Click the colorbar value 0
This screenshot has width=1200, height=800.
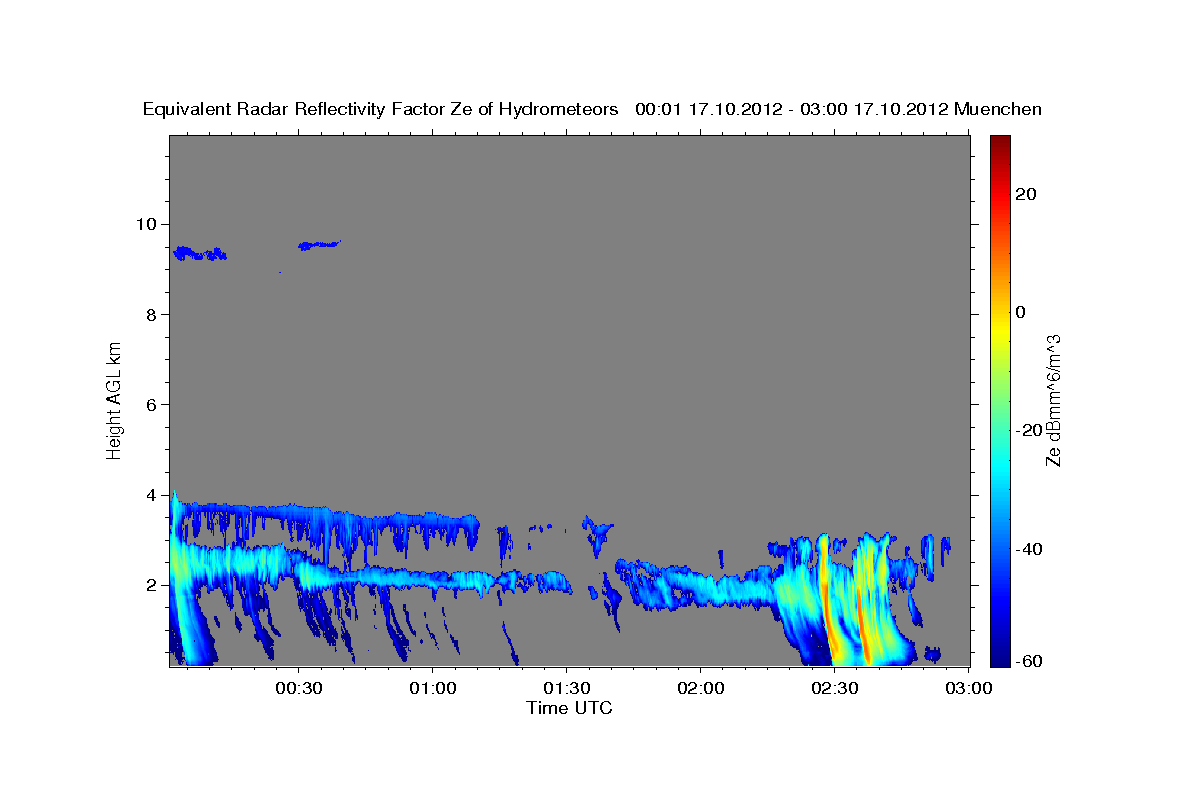pos(1021,312)
